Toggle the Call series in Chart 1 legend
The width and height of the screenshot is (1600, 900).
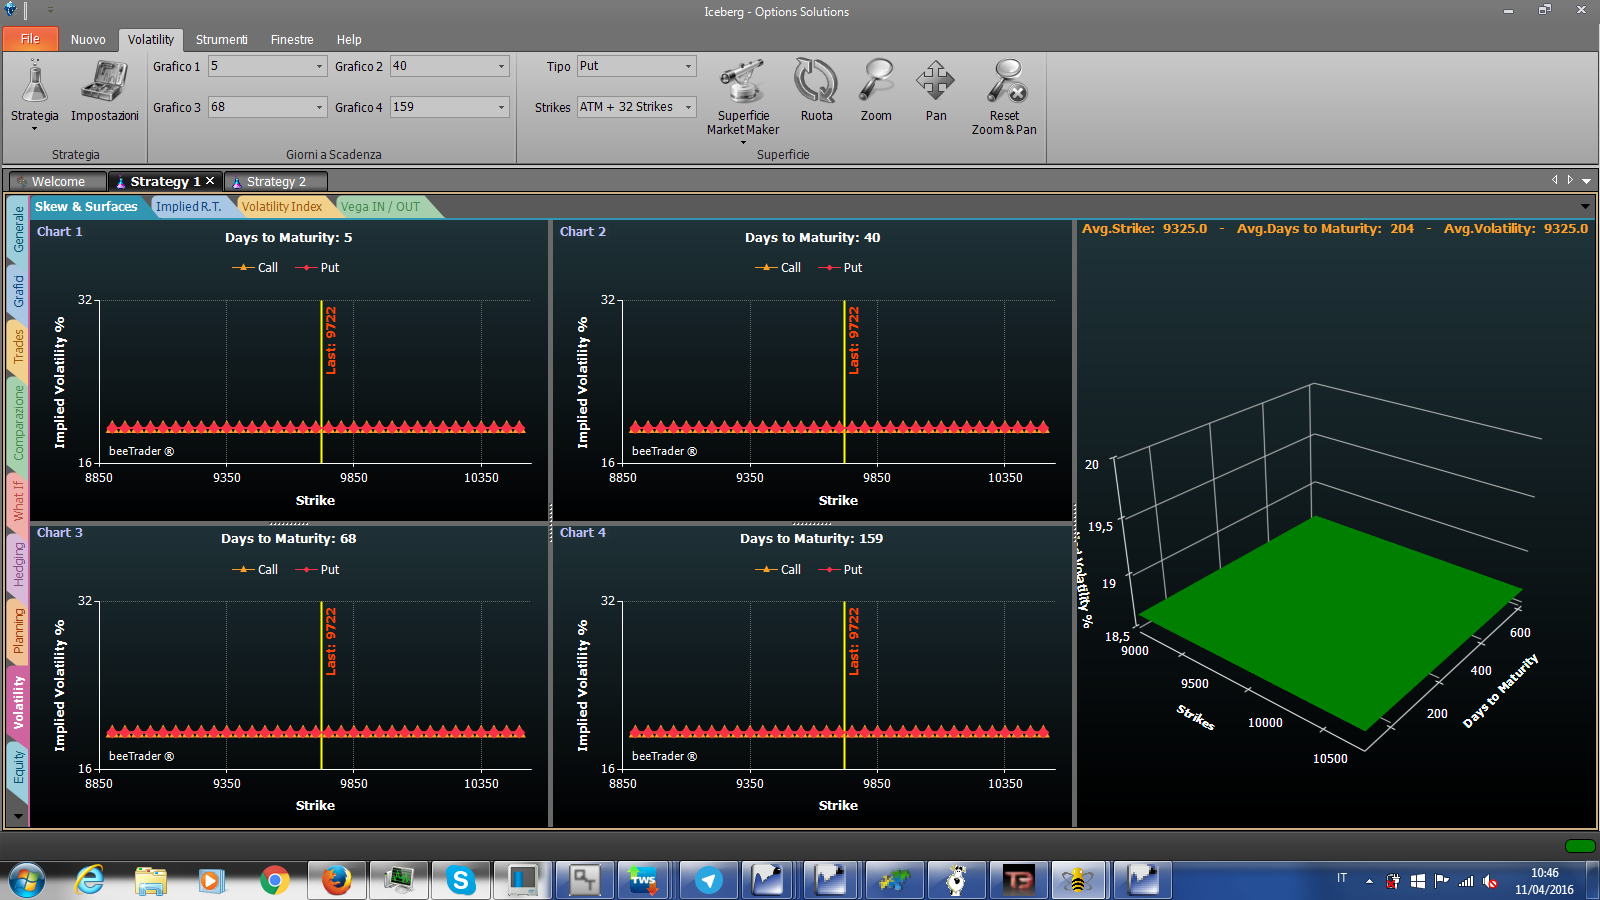pos(255,267)
